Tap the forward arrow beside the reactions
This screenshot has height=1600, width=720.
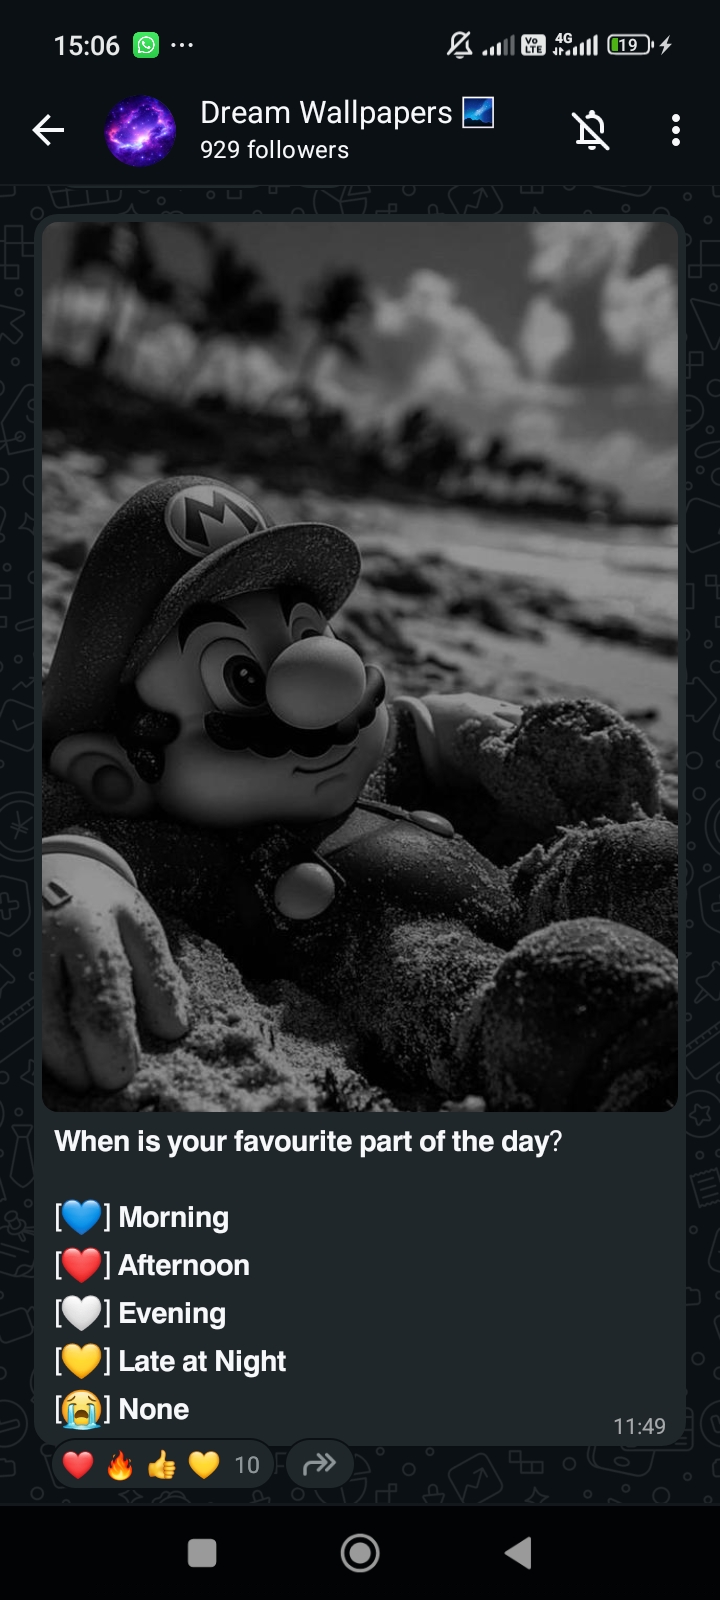[319, 1465]
